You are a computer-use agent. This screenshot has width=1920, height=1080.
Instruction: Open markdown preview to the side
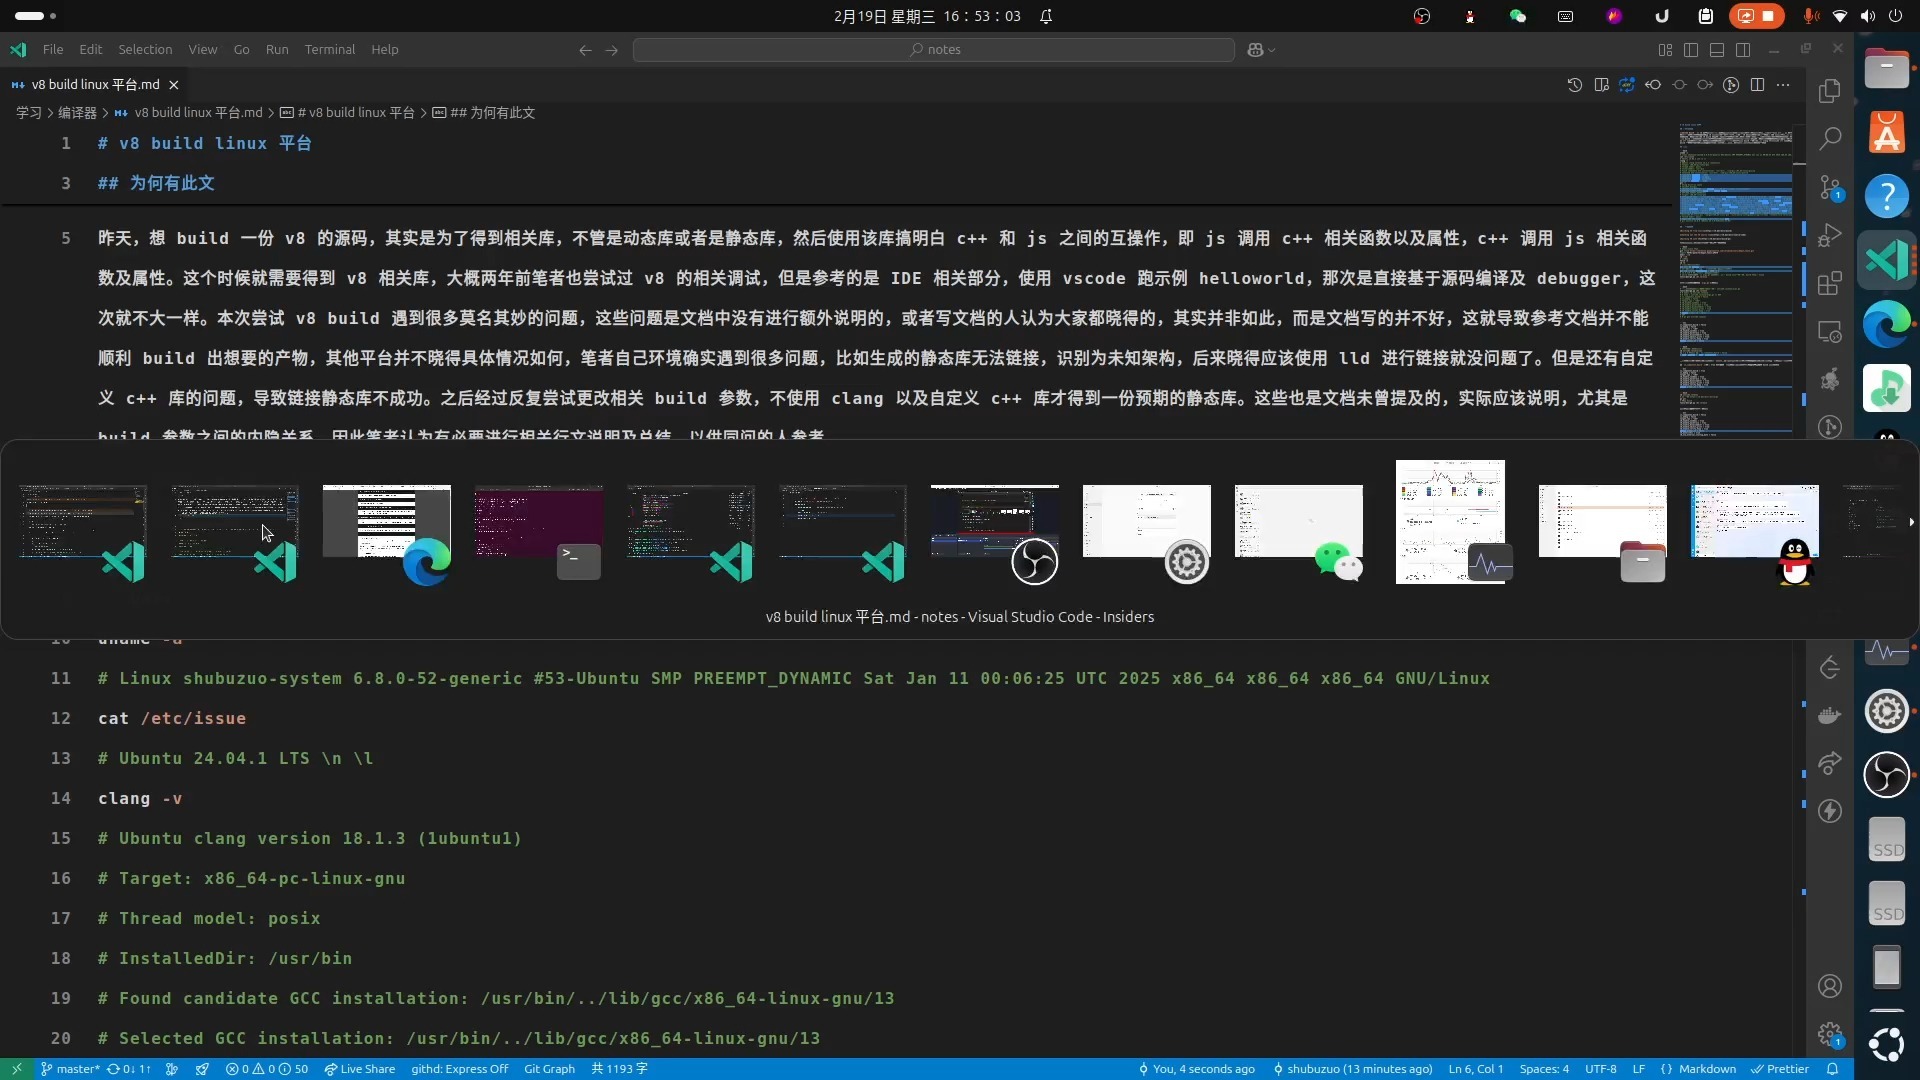point(1601,85)
